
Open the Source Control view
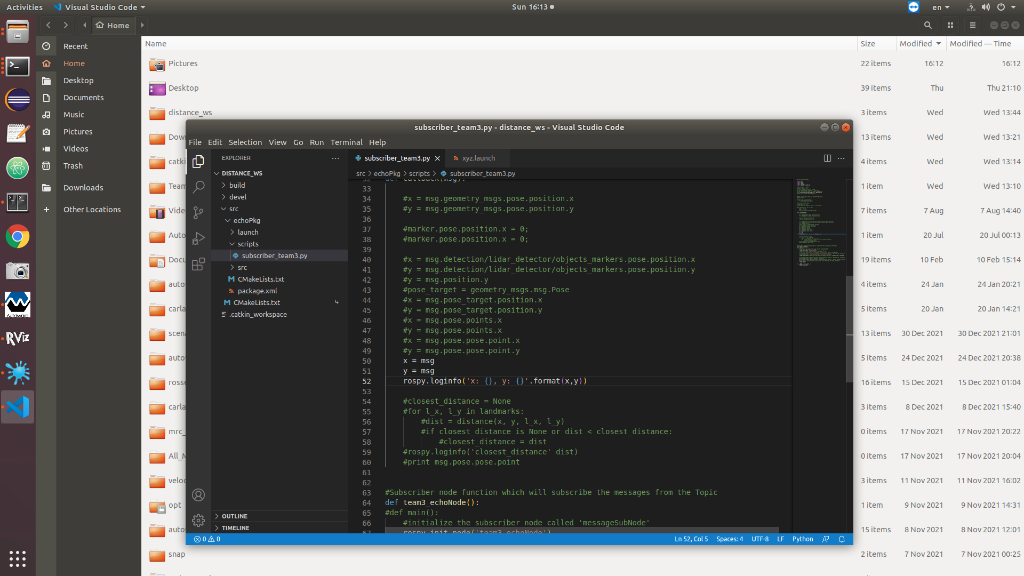[199, 212]
